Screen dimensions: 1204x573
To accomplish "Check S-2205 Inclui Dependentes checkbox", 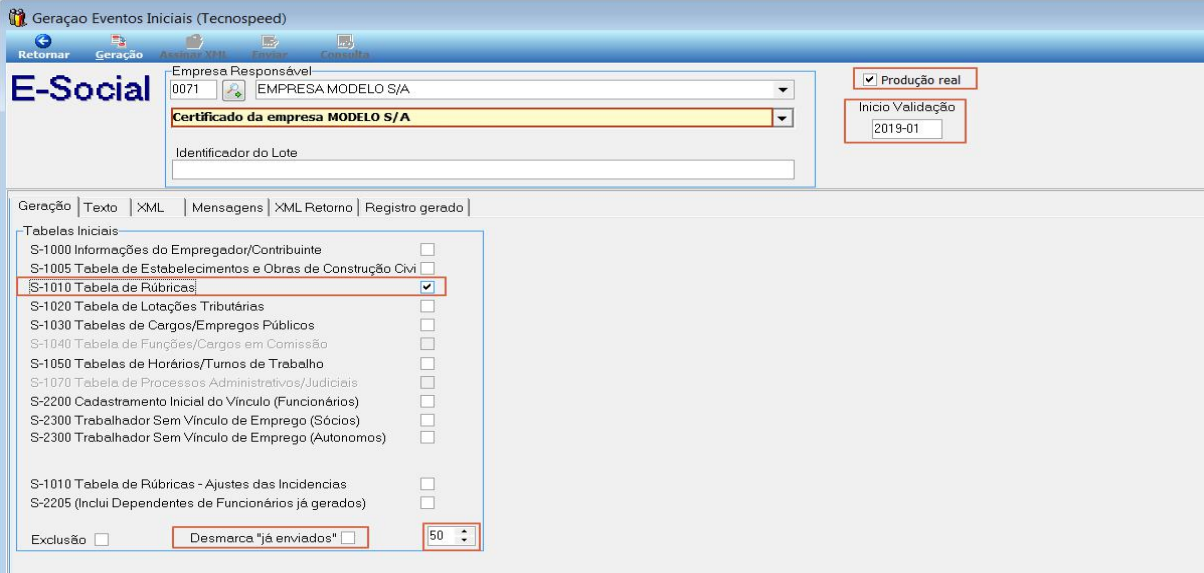I will pyautogui.click(x=427, y=502).
